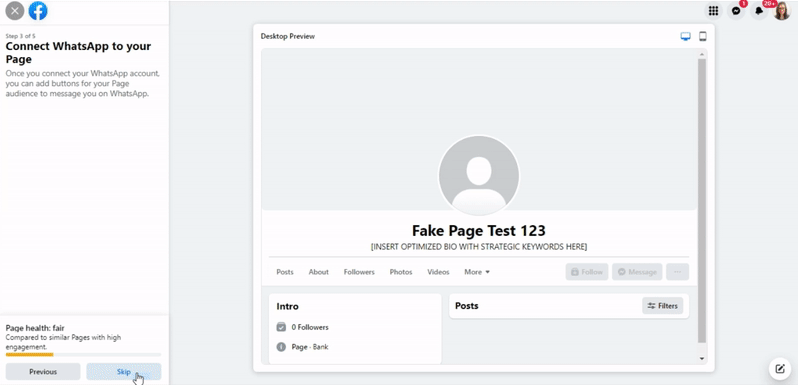Click the Page health progress bar
The image size is (798, 385).
coord(83,354)
